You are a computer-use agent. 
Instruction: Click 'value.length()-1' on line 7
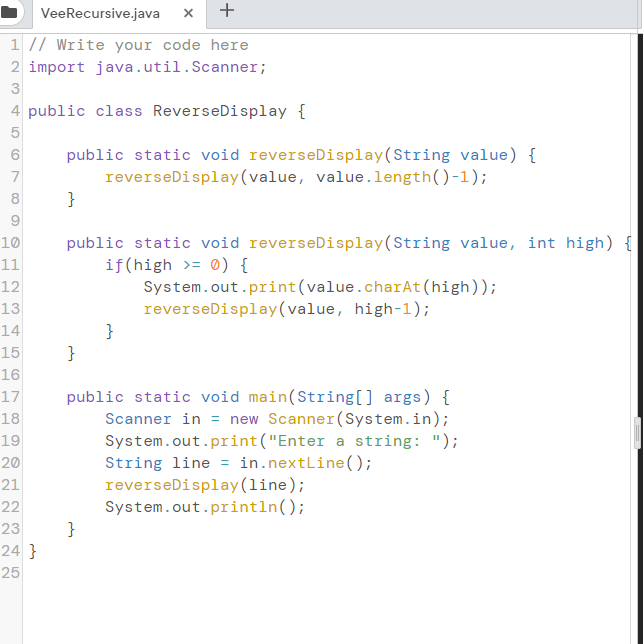coord(392,177)
